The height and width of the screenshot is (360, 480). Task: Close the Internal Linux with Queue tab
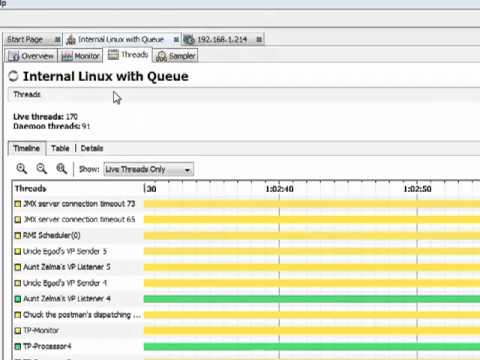[x=176, y=40]
